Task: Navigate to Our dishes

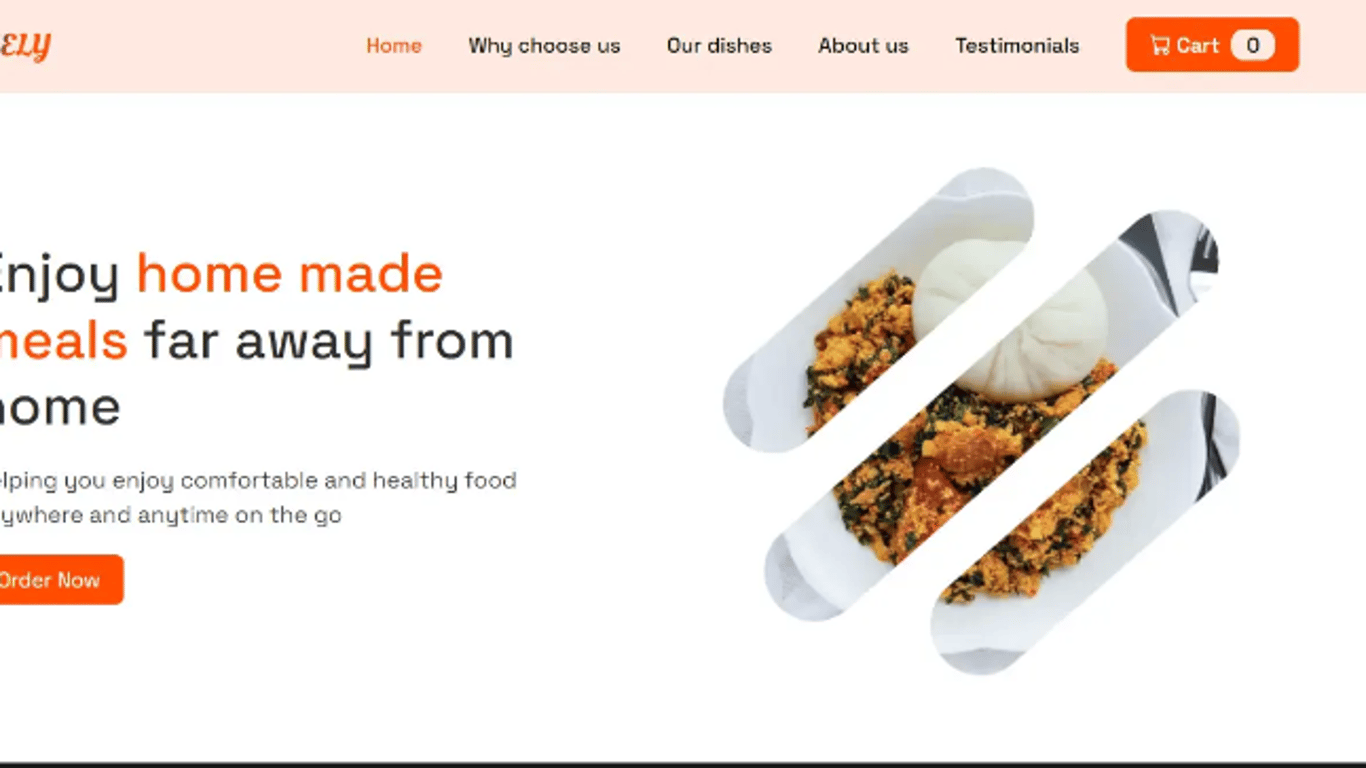Action: click(719, 46)
